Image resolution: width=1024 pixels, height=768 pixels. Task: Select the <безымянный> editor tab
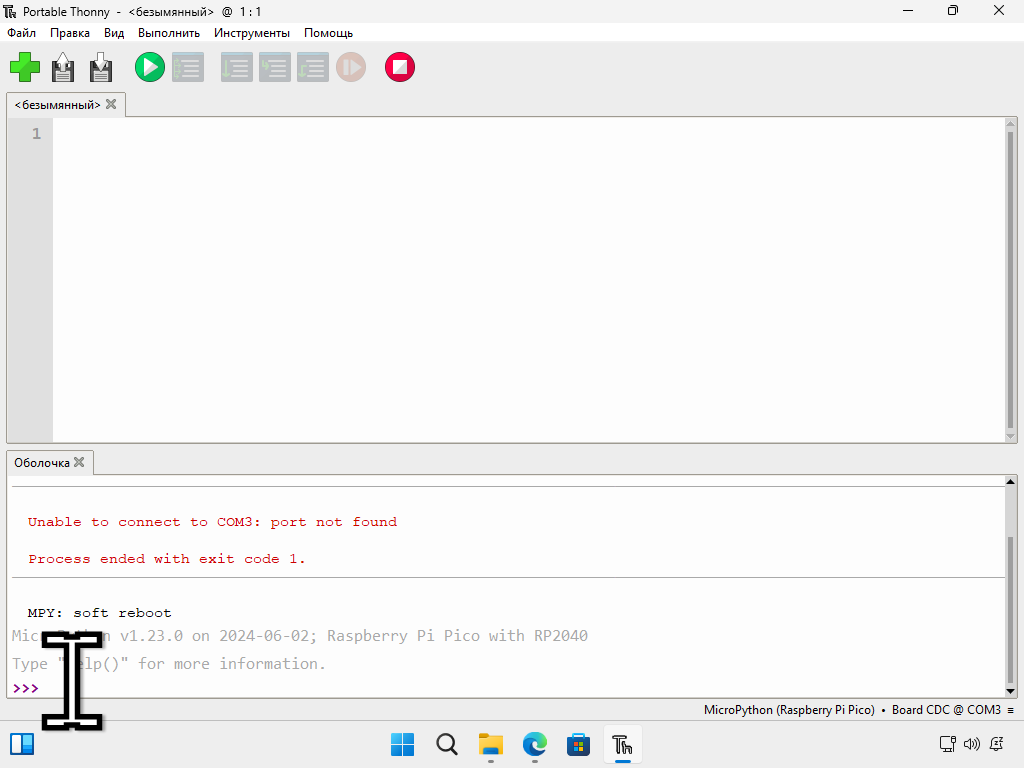click(x=57, y=104)
